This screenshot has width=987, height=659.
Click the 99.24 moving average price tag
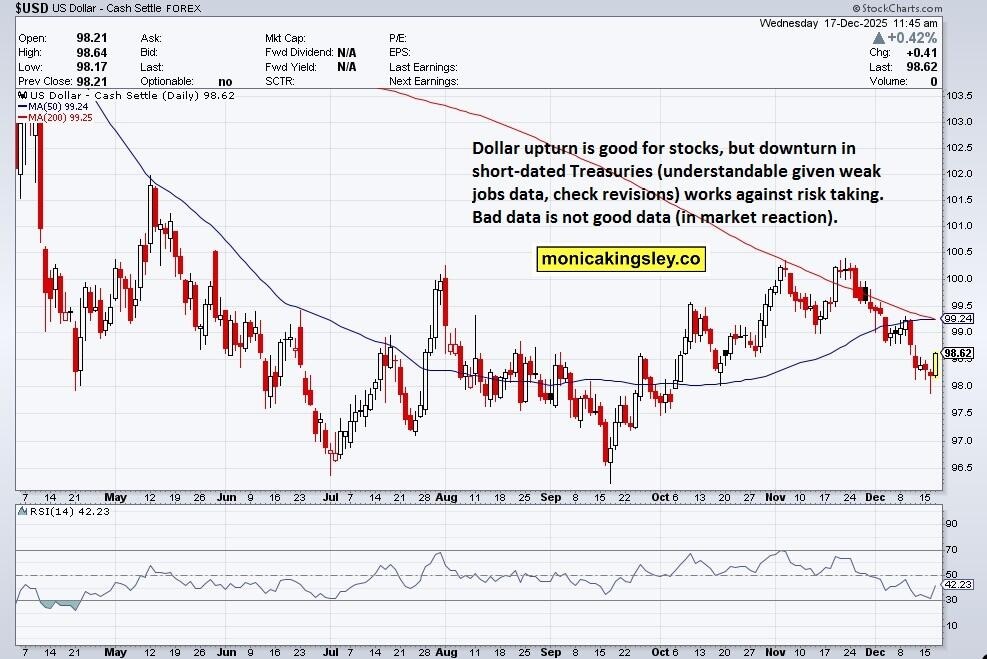[x=960, y=318]
